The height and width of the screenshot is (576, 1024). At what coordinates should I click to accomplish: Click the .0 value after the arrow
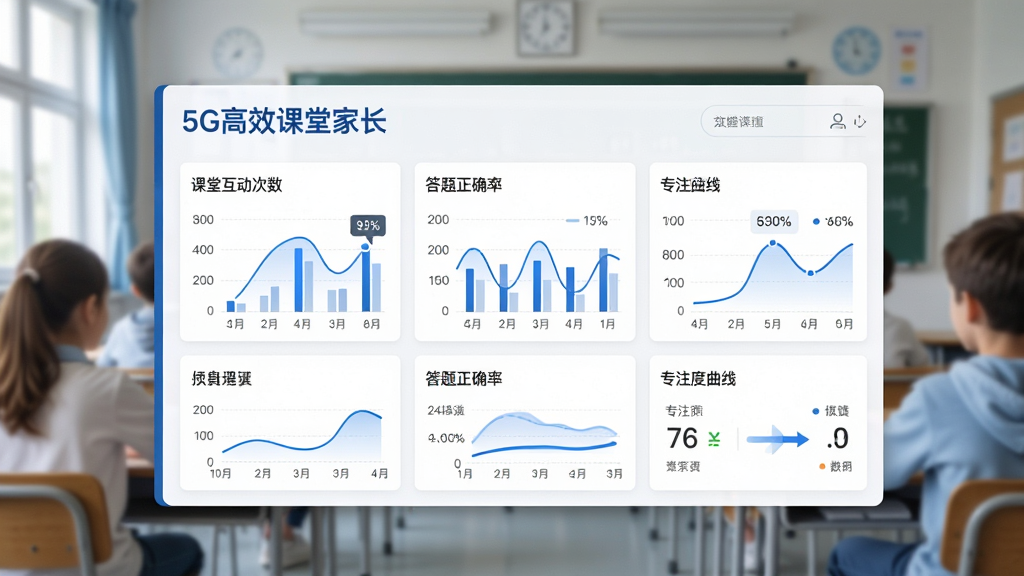pos(837,438)
